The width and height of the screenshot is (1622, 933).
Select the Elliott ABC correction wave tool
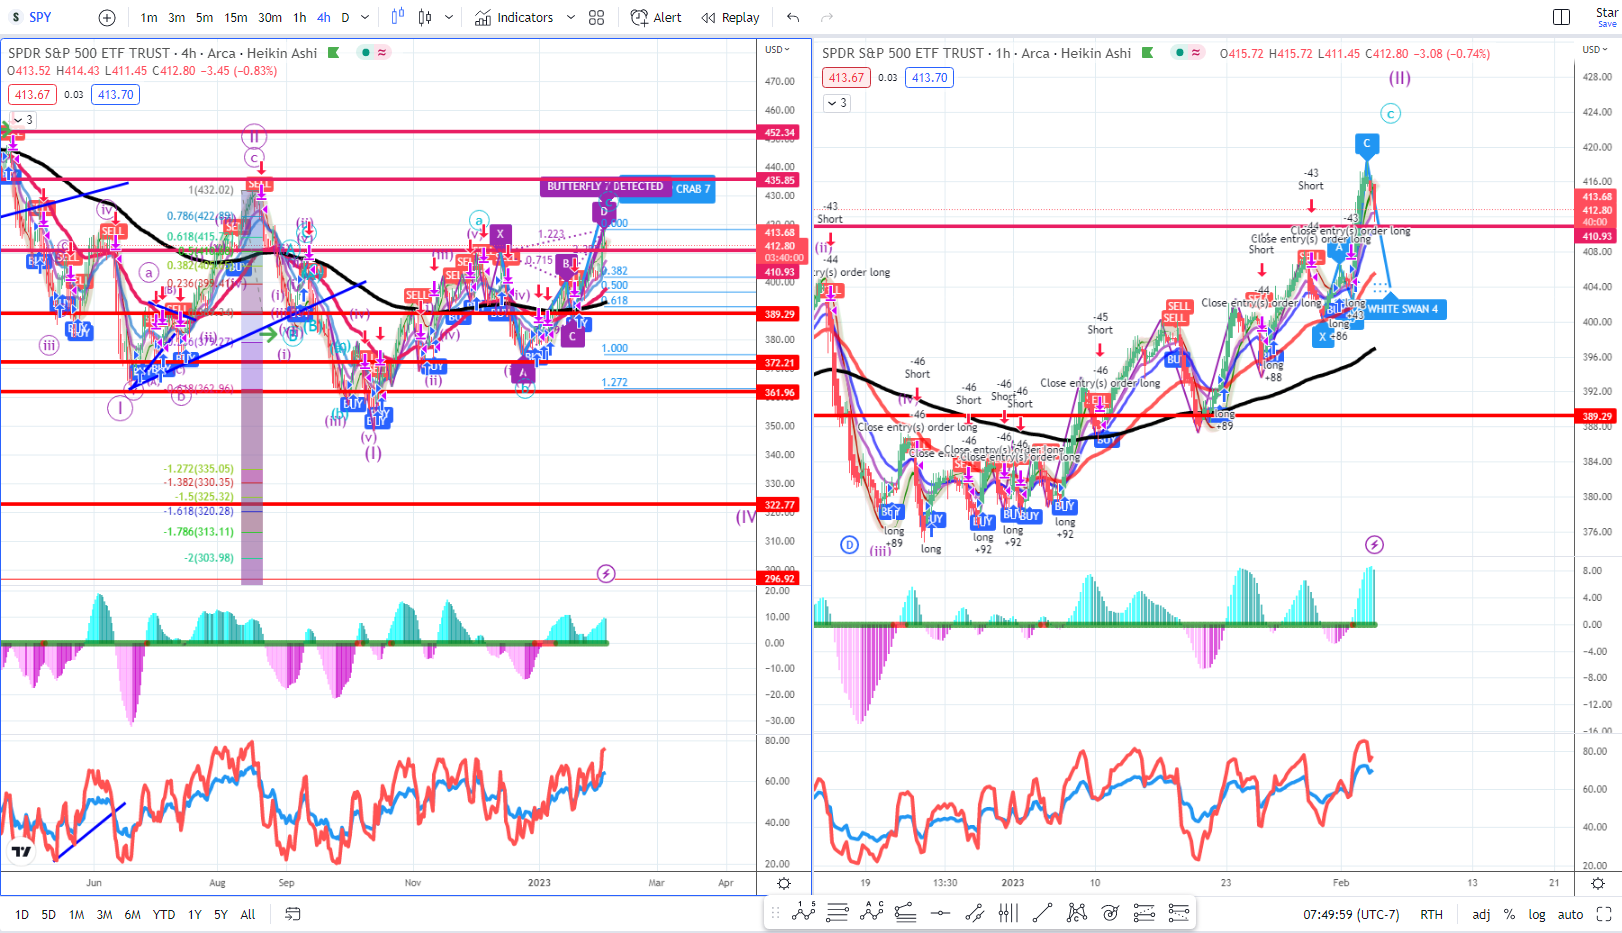[x=872, y=911]
